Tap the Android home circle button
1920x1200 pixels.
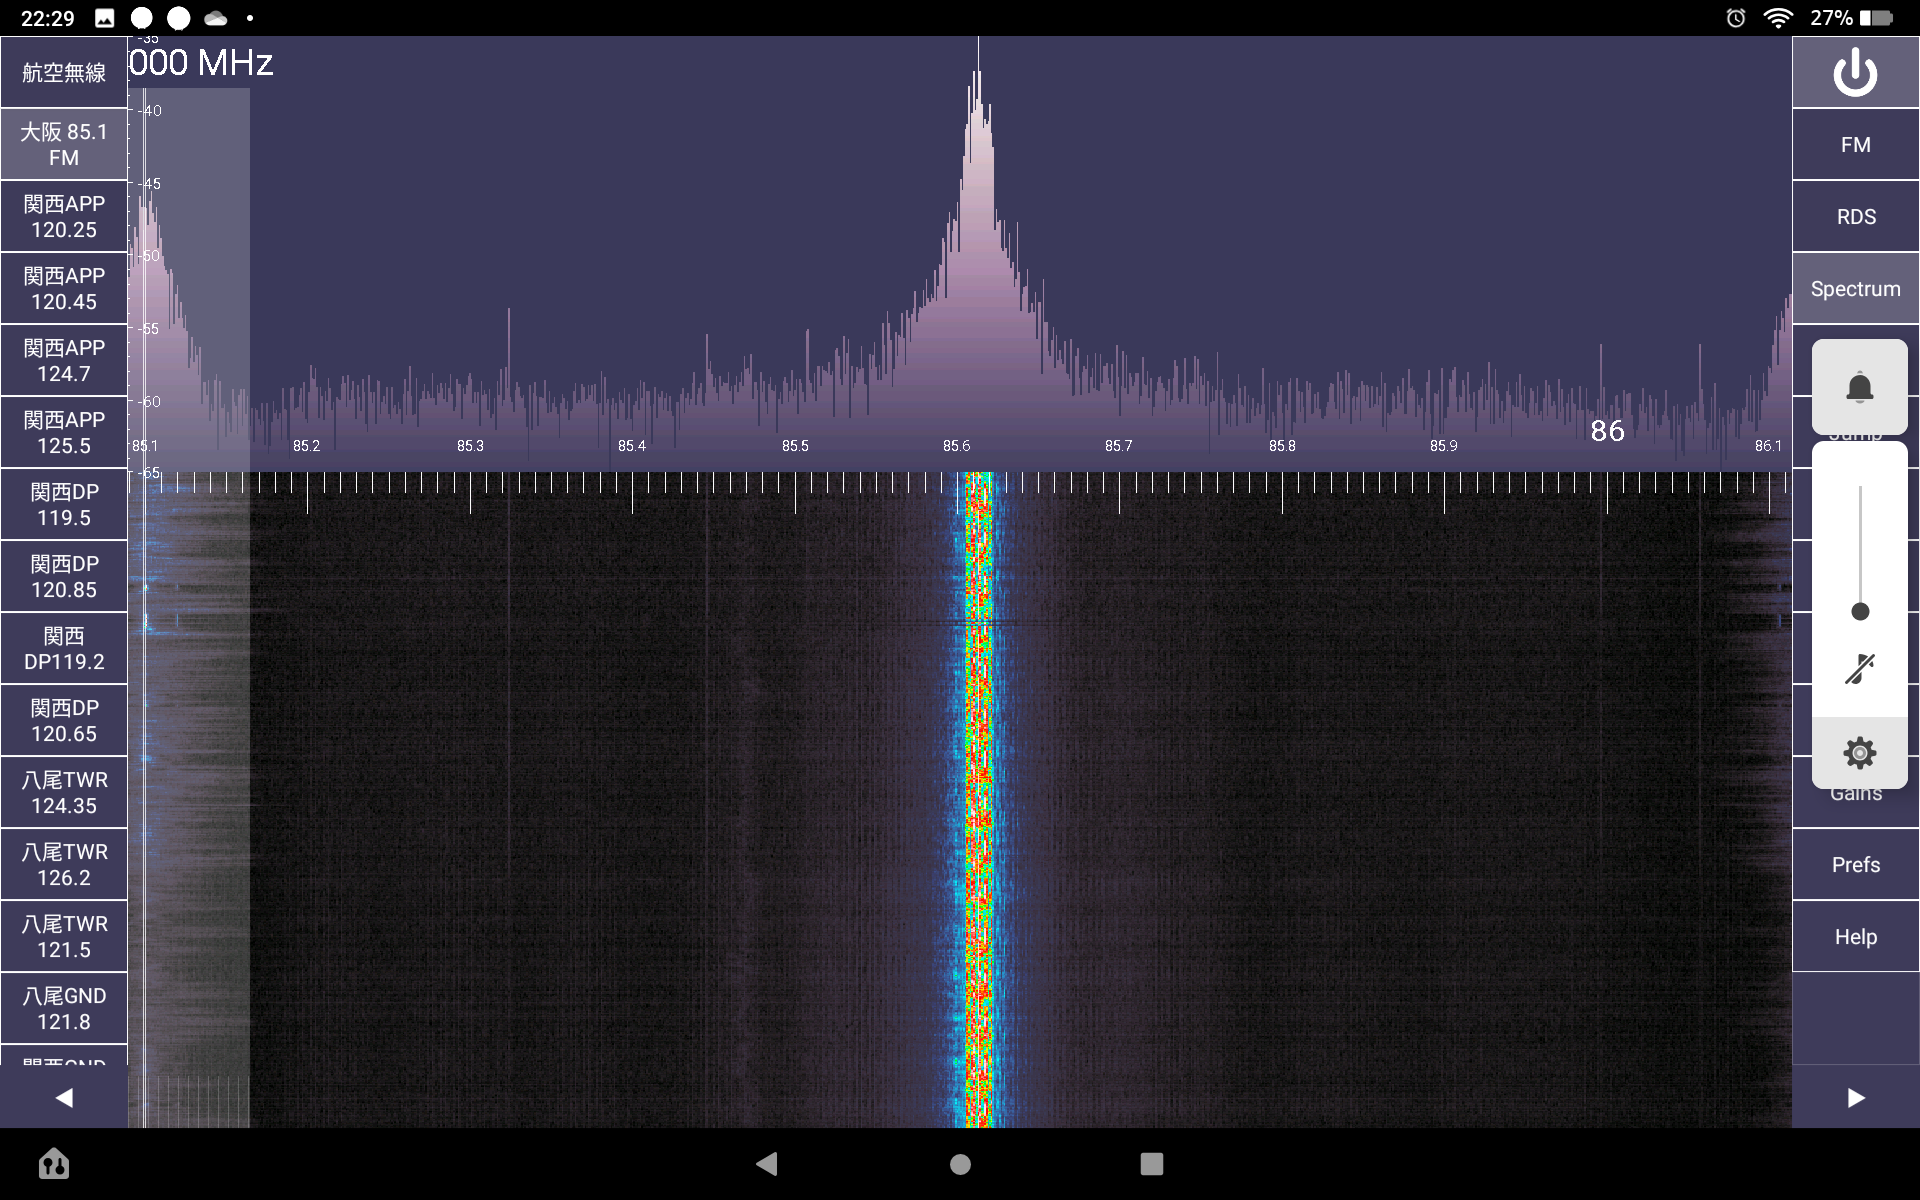coord(960,1163)
